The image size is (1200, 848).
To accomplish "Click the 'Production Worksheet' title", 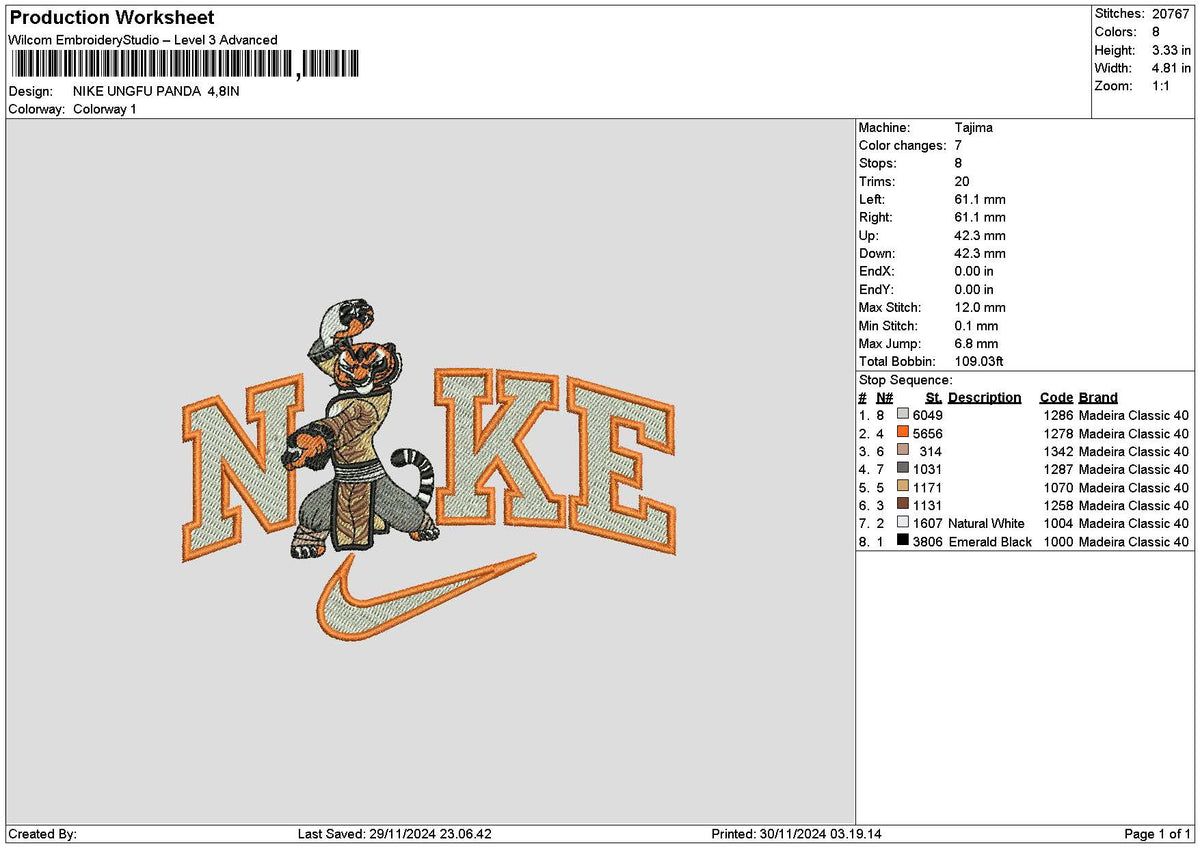I will pyautogui.click(x=112, y=18).
